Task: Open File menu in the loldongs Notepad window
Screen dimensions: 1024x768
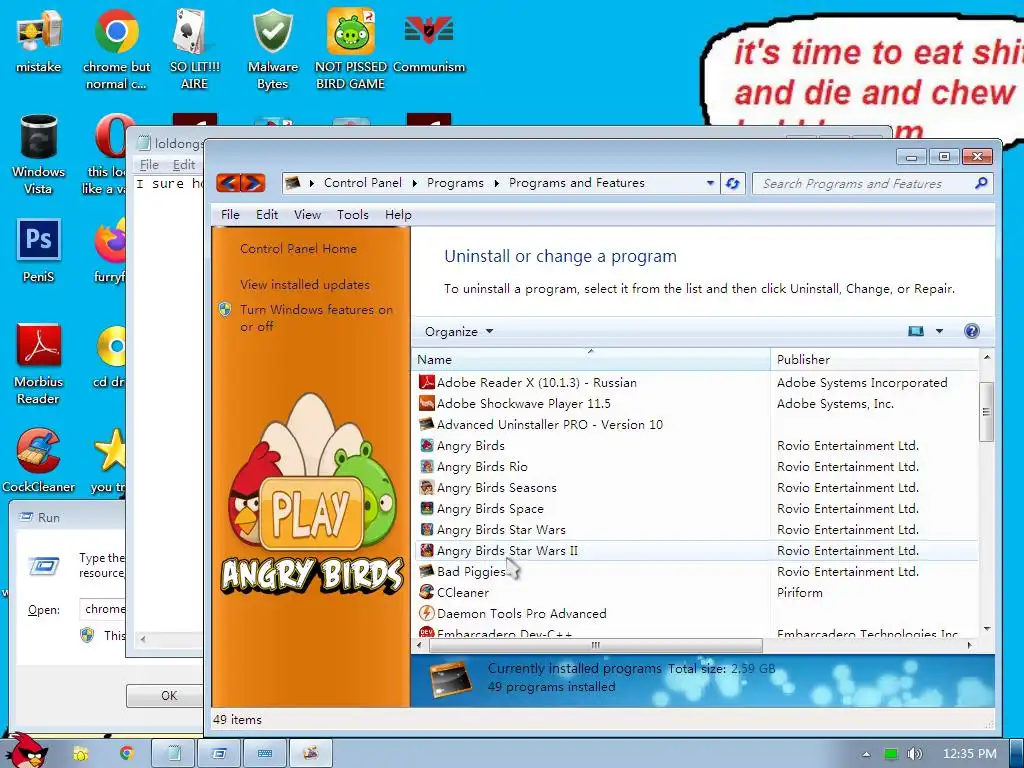Action: pos(149,165)
